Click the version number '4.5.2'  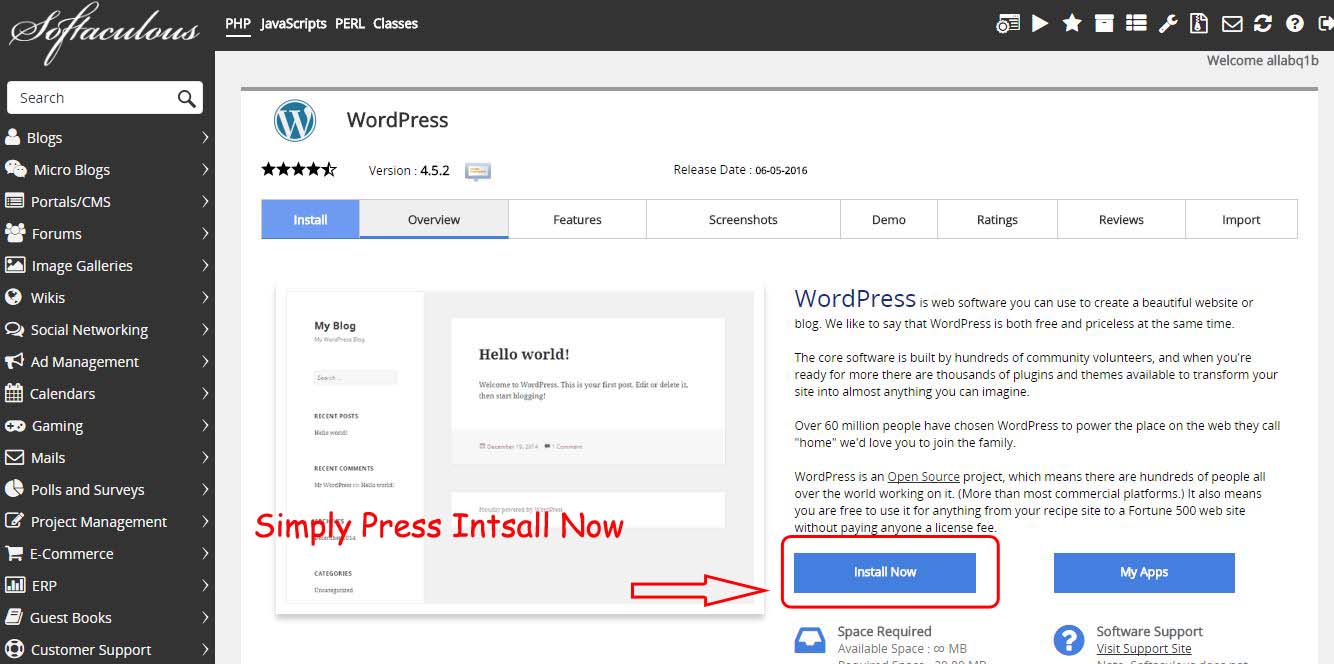coord(435,170)
